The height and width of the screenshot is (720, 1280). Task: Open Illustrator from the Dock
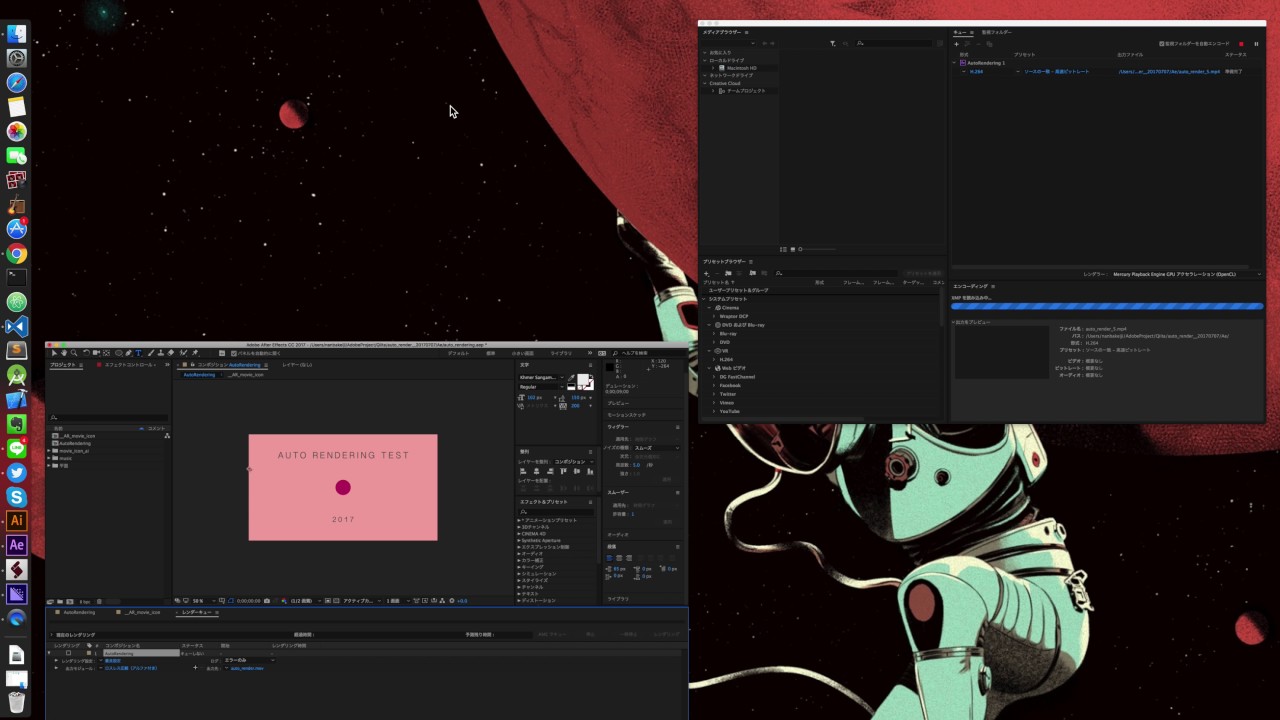pyautogui.click(x=16, y=521)
